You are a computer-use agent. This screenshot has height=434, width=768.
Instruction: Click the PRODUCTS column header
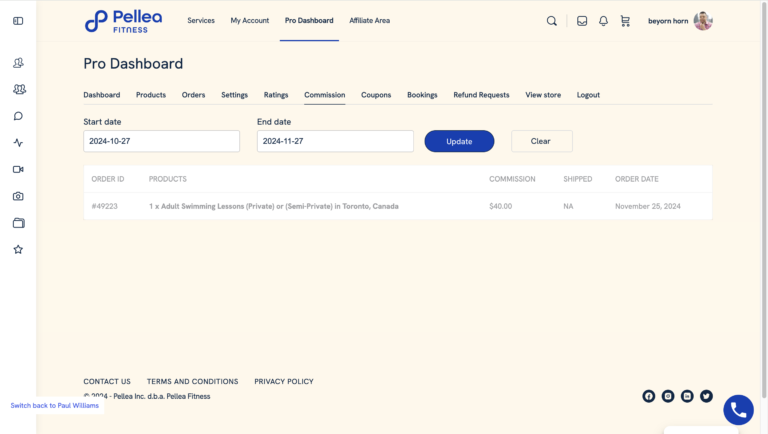click(x=168, y=179)
